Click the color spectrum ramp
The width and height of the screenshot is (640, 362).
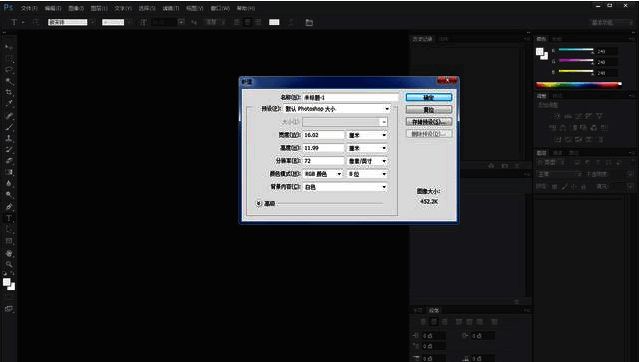point(579,85)
